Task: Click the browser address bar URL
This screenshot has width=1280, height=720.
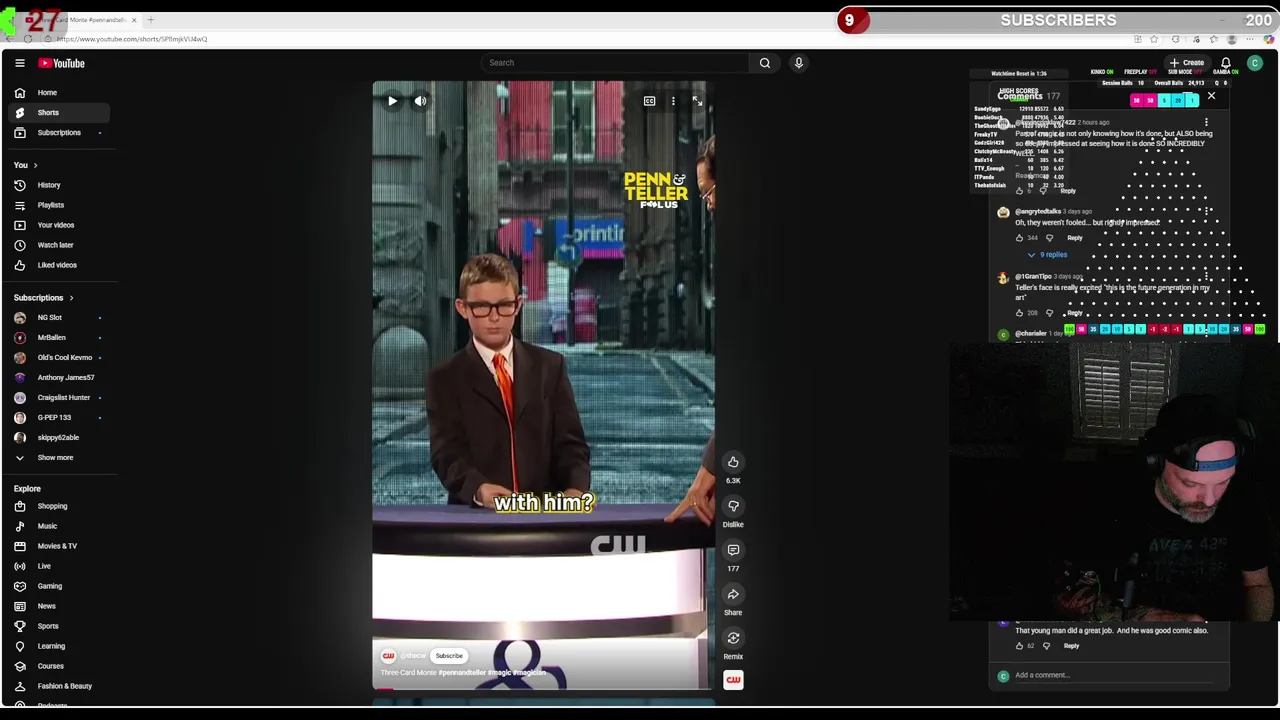Action: (131, 39)
